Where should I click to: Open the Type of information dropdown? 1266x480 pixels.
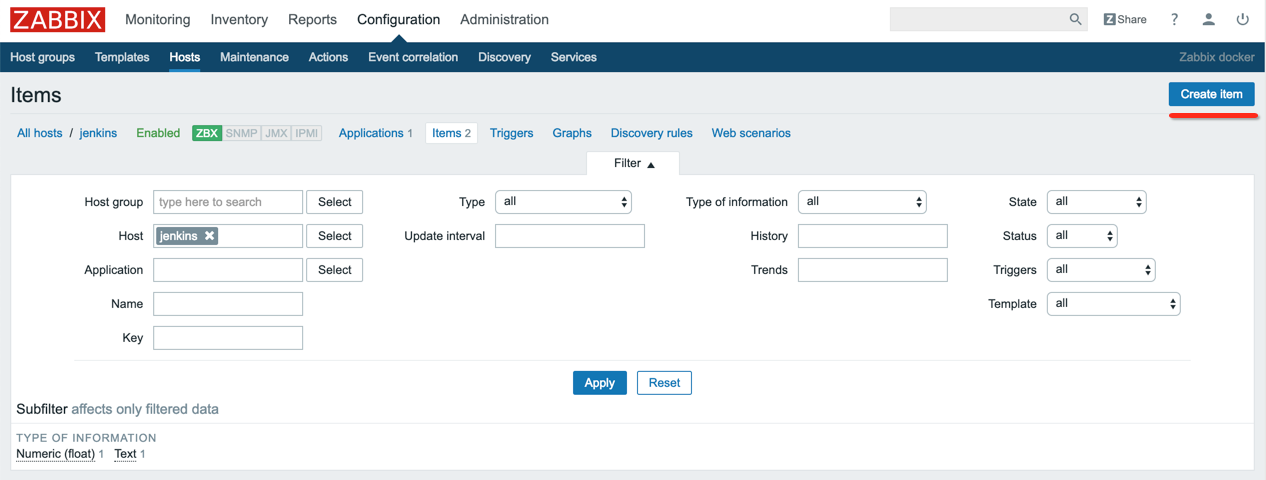[x=861, y=202]
